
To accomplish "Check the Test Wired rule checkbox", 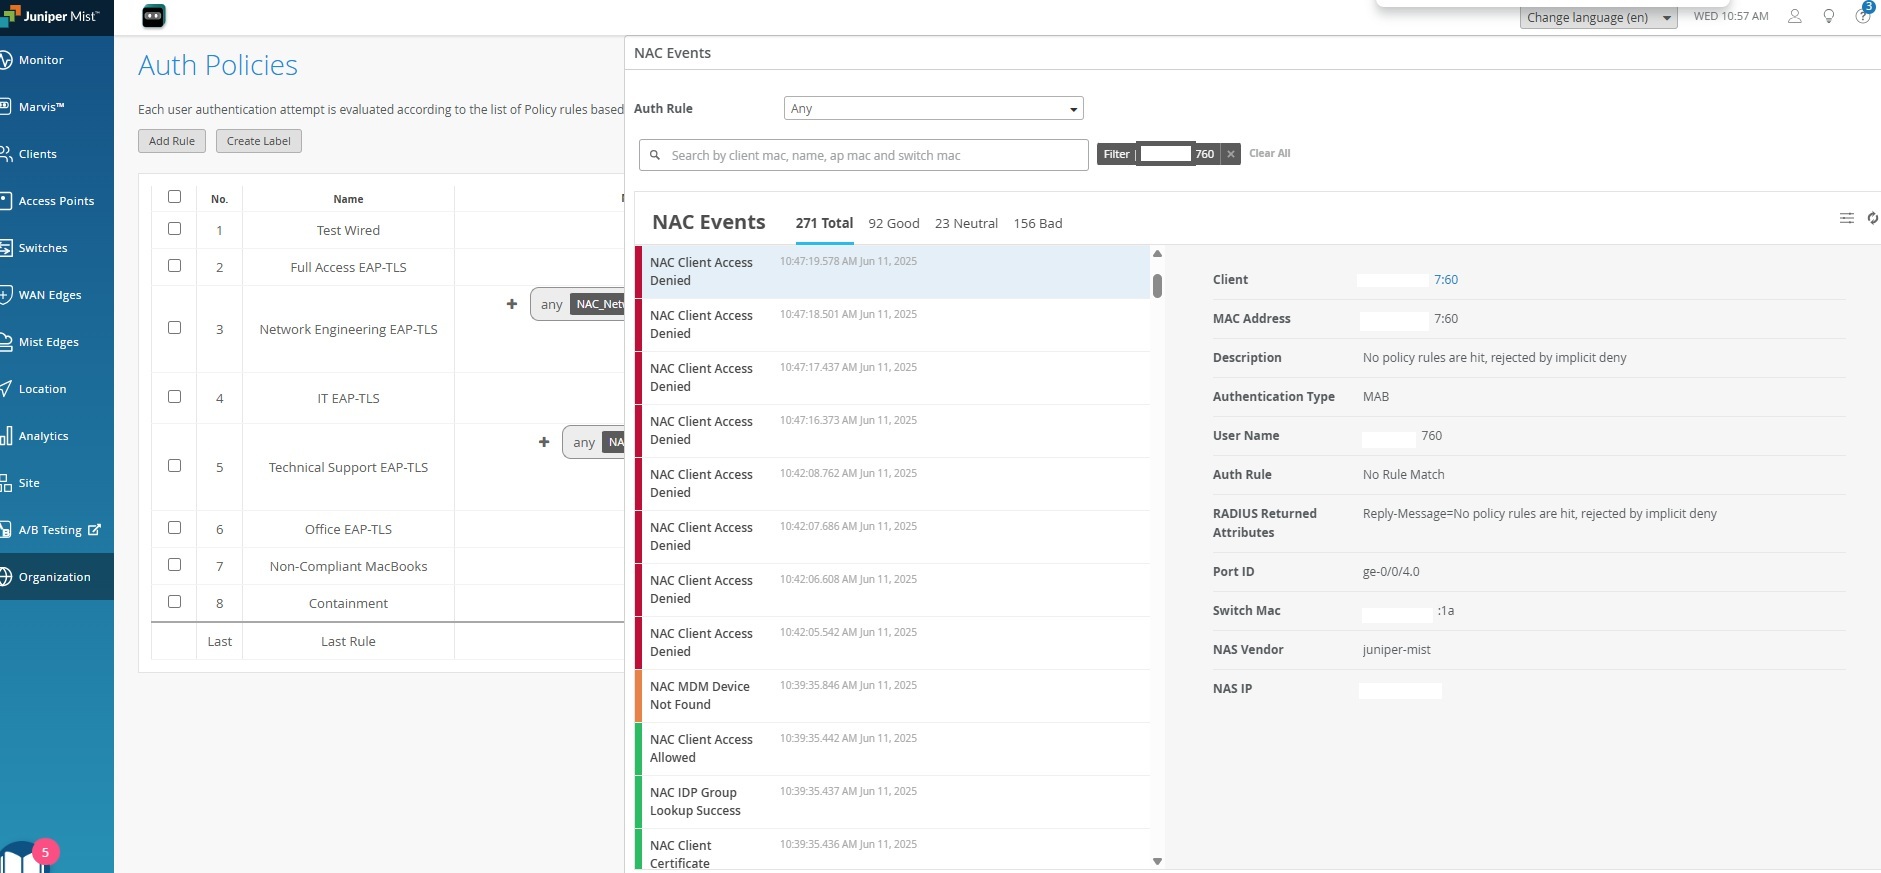I will click(x=174, y=229).
